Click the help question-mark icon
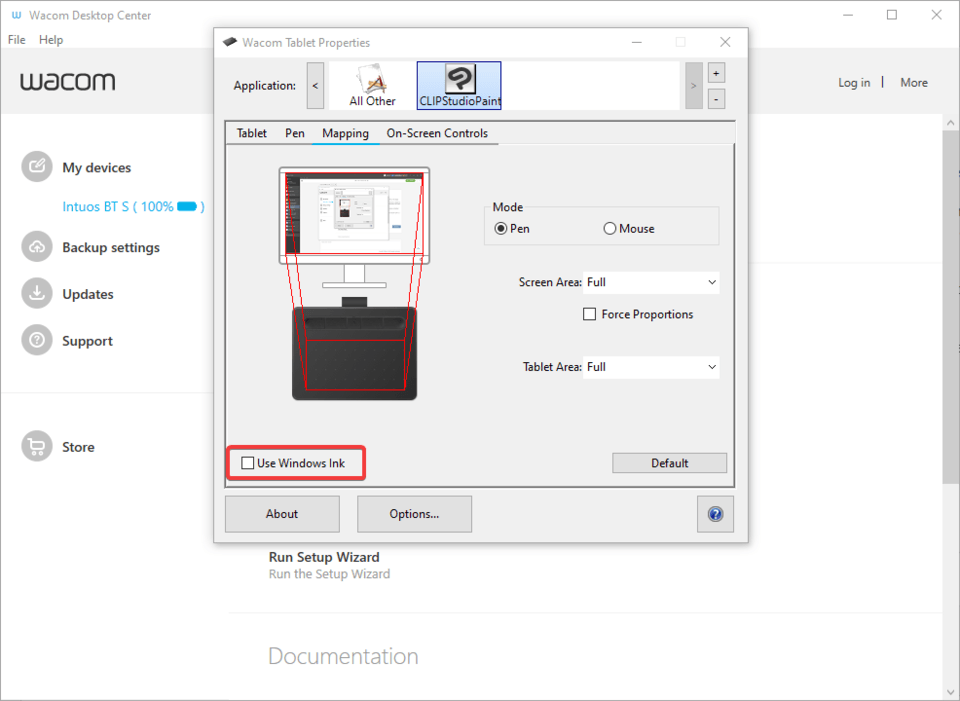 [715, 513]
